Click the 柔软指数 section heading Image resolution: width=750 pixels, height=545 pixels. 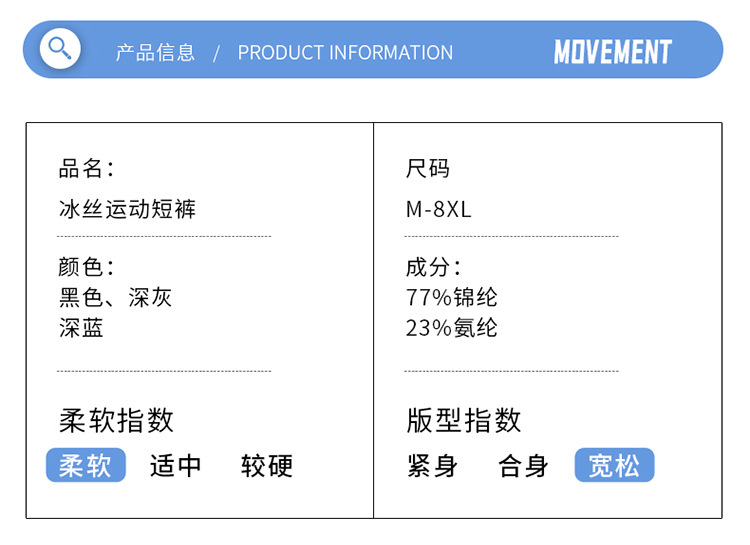[x=116, y=420]
